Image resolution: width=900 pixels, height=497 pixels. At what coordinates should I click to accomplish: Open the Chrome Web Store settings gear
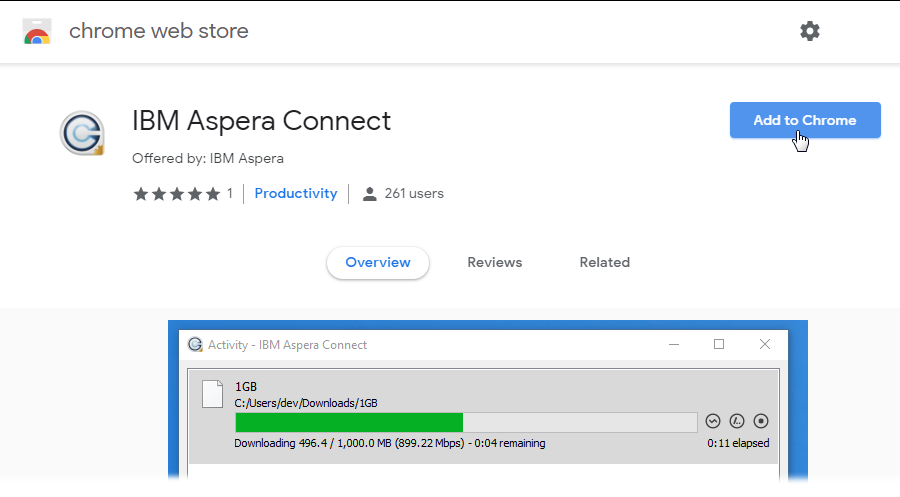tap(809, 31)
